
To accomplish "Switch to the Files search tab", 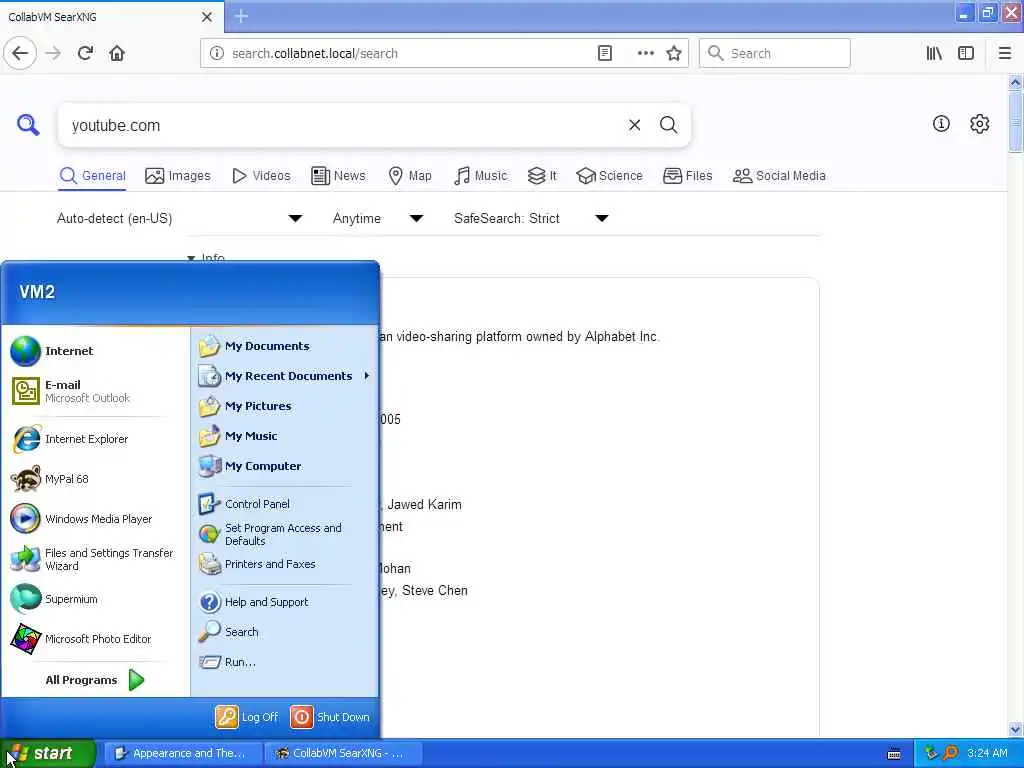I will pos(688,176).
